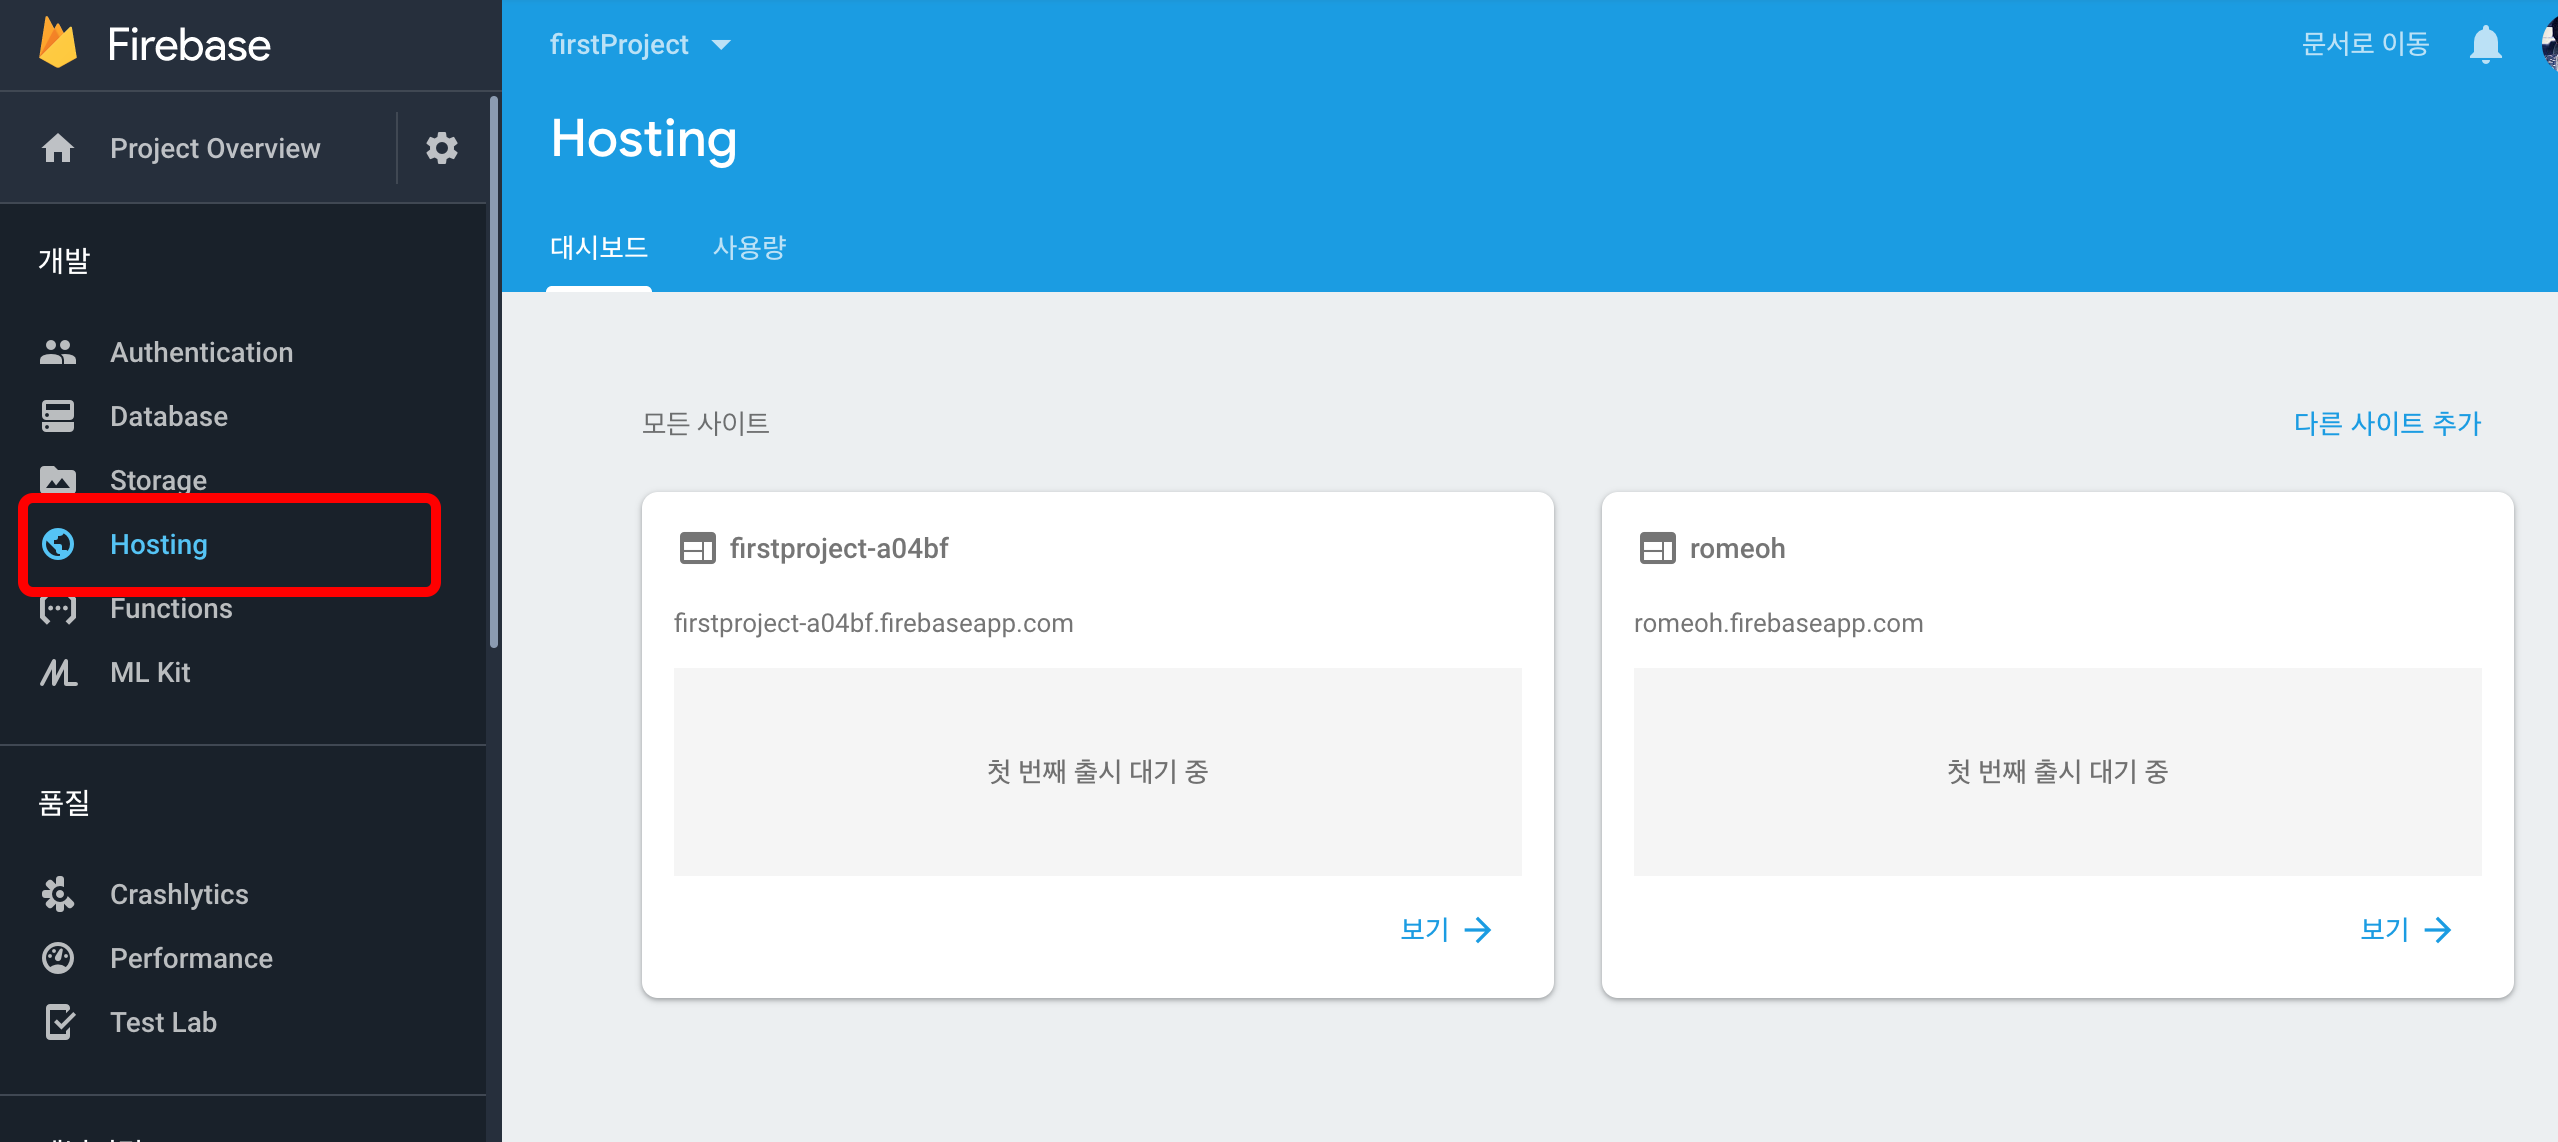Click the Firebase flame logo
Image resolution: width=2558 pixels, height=1142 pixels.
coord(58,44)
